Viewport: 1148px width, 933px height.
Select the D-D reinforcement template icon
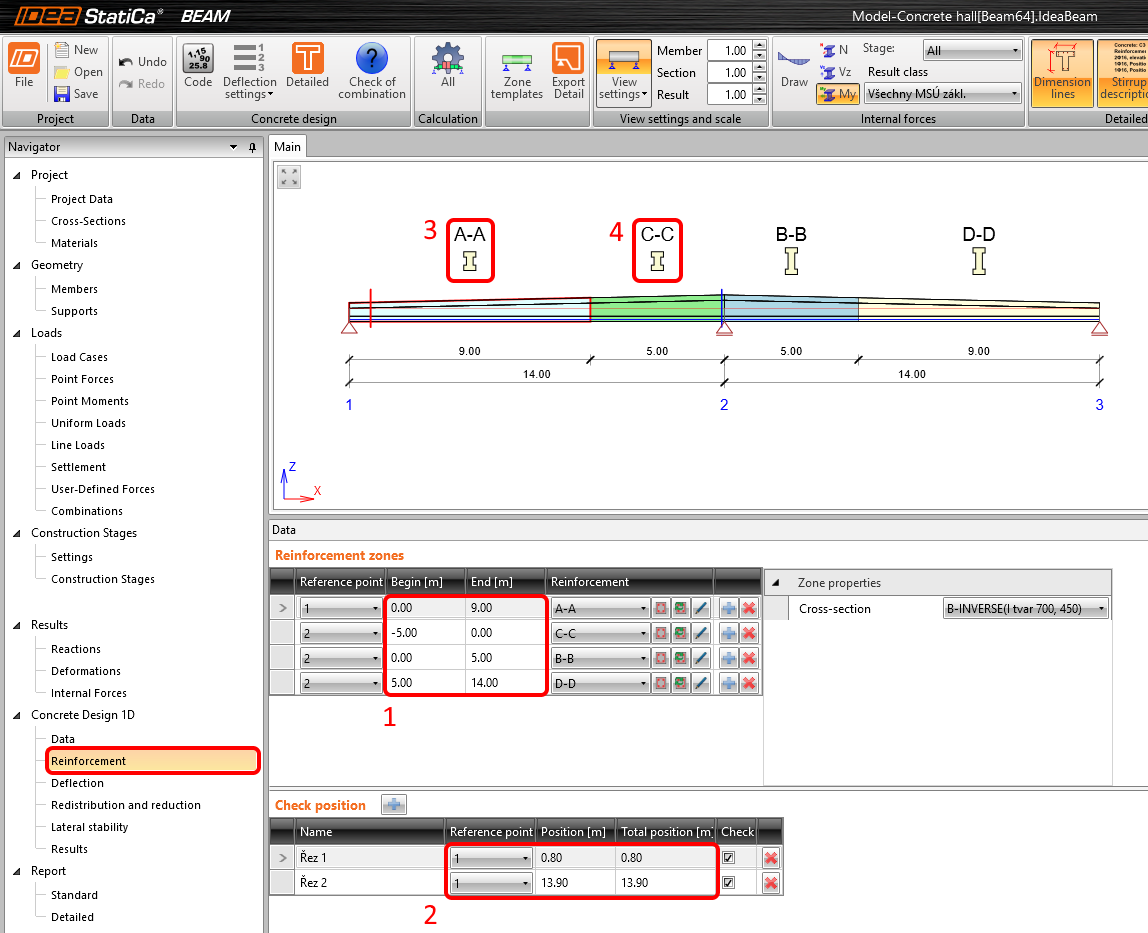coord(979,261)
